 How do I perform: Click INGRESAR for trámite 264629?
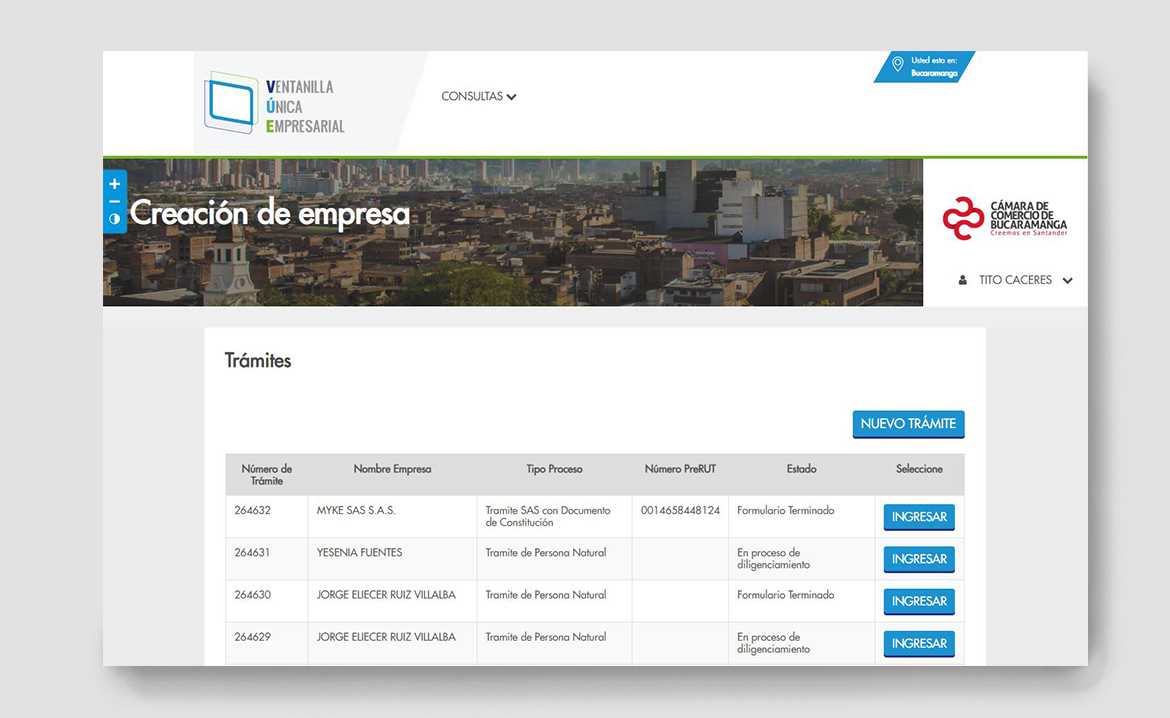coord(919,643)
